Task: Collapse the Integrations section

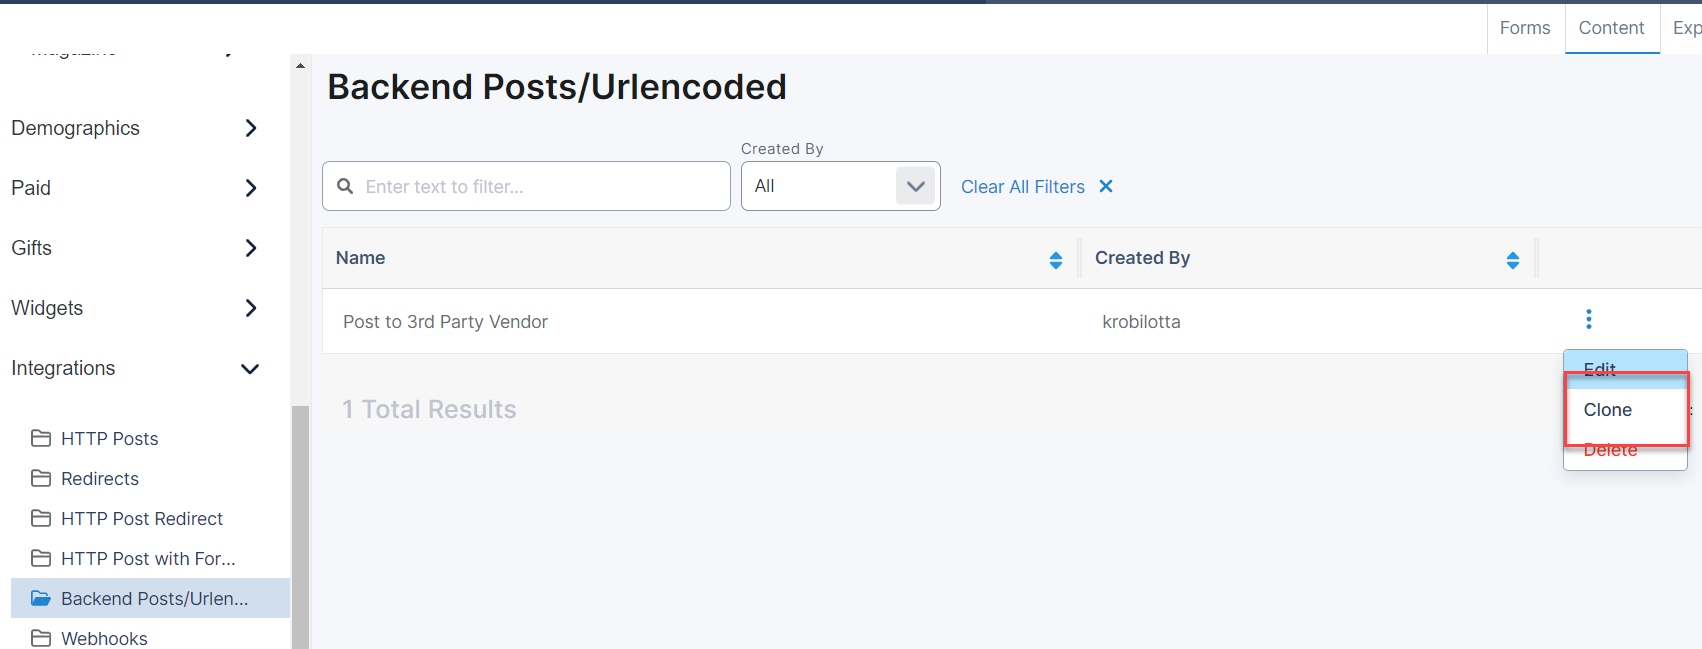Action: tap(250, 369)
